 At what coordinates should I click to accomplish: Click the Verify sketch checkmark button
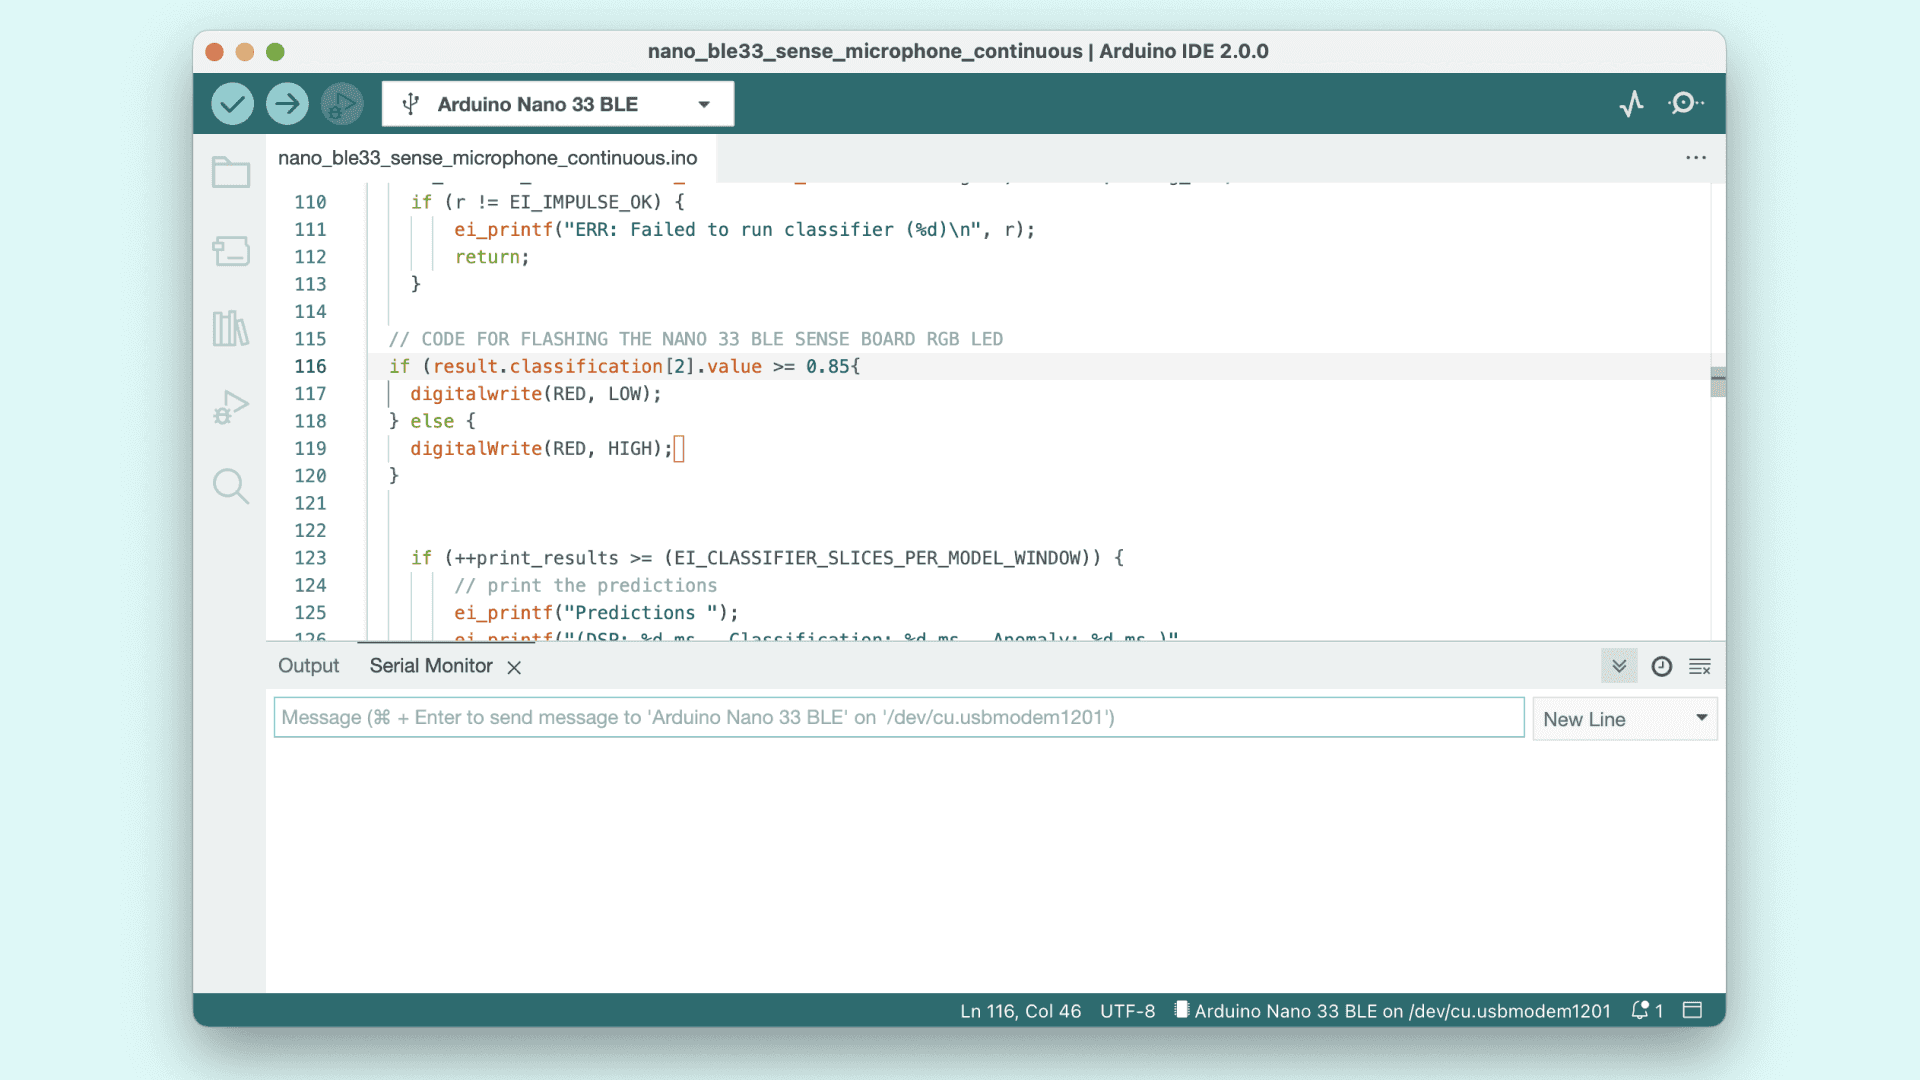tap(232, 104)
